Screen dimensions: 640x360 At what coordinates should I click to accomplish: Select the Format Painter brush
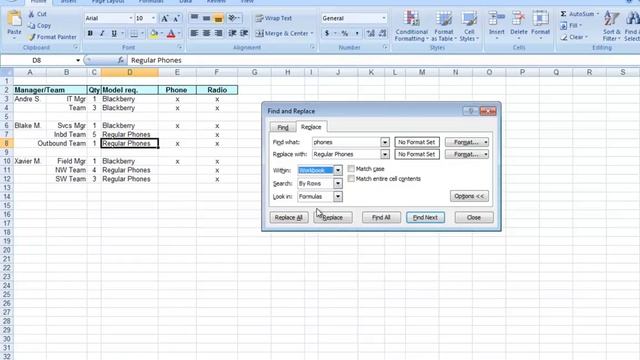coord(32,37)
